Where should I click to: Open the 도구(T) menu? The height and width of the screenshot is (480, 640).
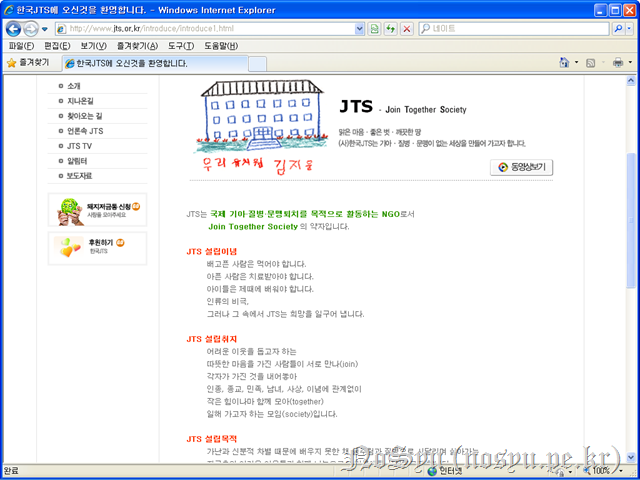coord(181,46)
